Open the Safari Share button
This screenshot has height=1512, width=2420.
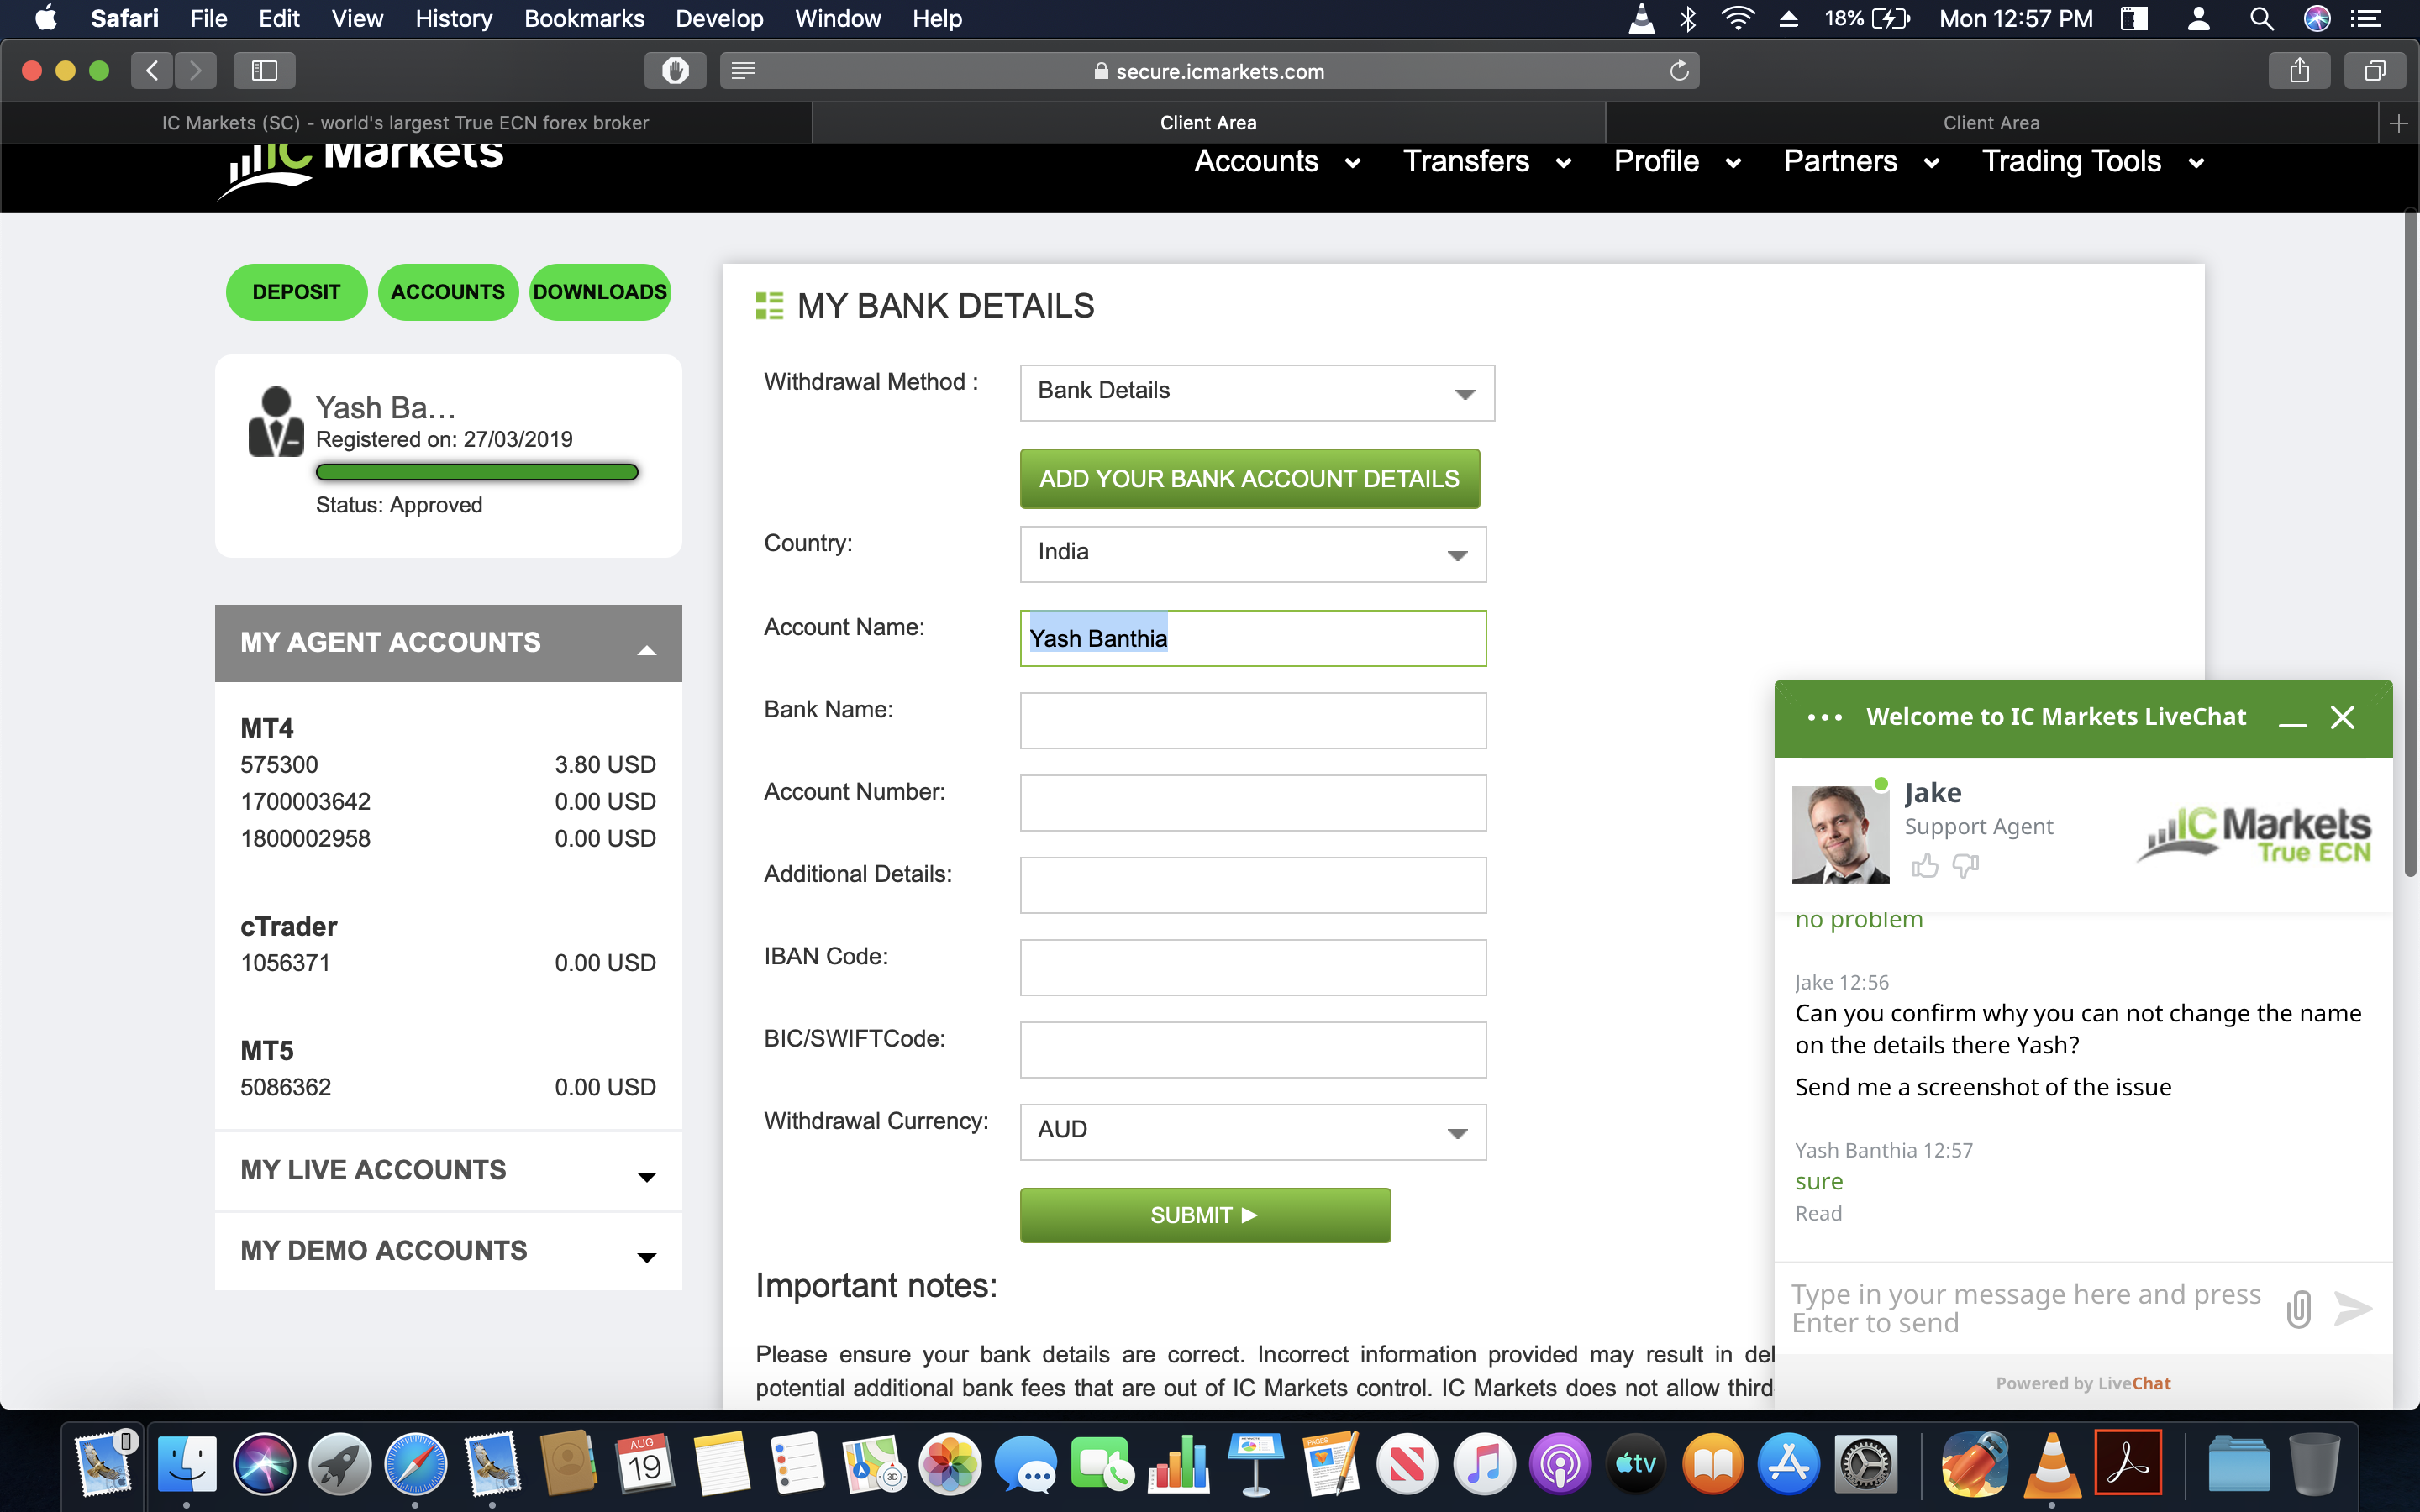pos(2300,70)
